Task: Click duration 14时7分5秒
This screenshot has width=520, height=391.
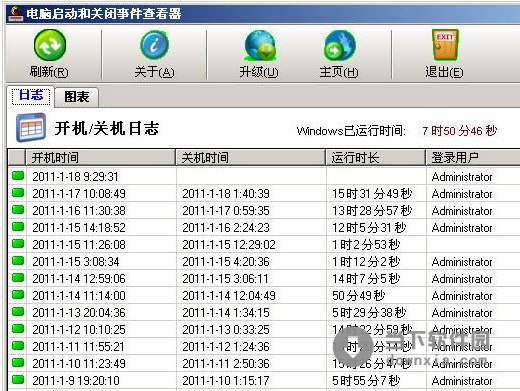Action: pos(366,279)
